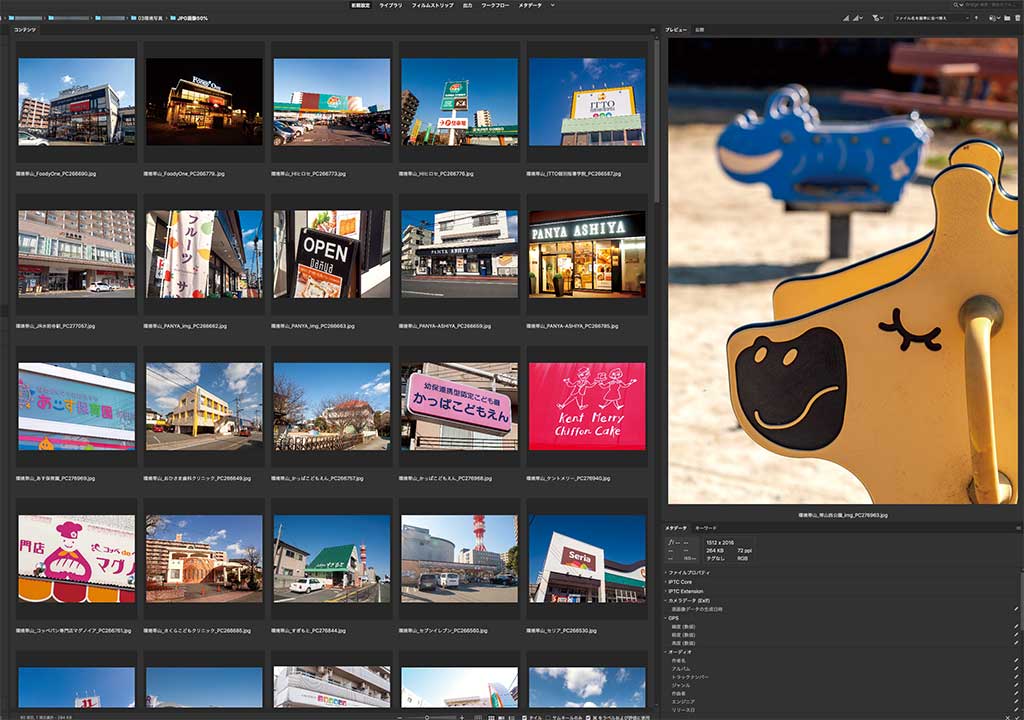Switch to the フィルムストリップ workspace

432,5
